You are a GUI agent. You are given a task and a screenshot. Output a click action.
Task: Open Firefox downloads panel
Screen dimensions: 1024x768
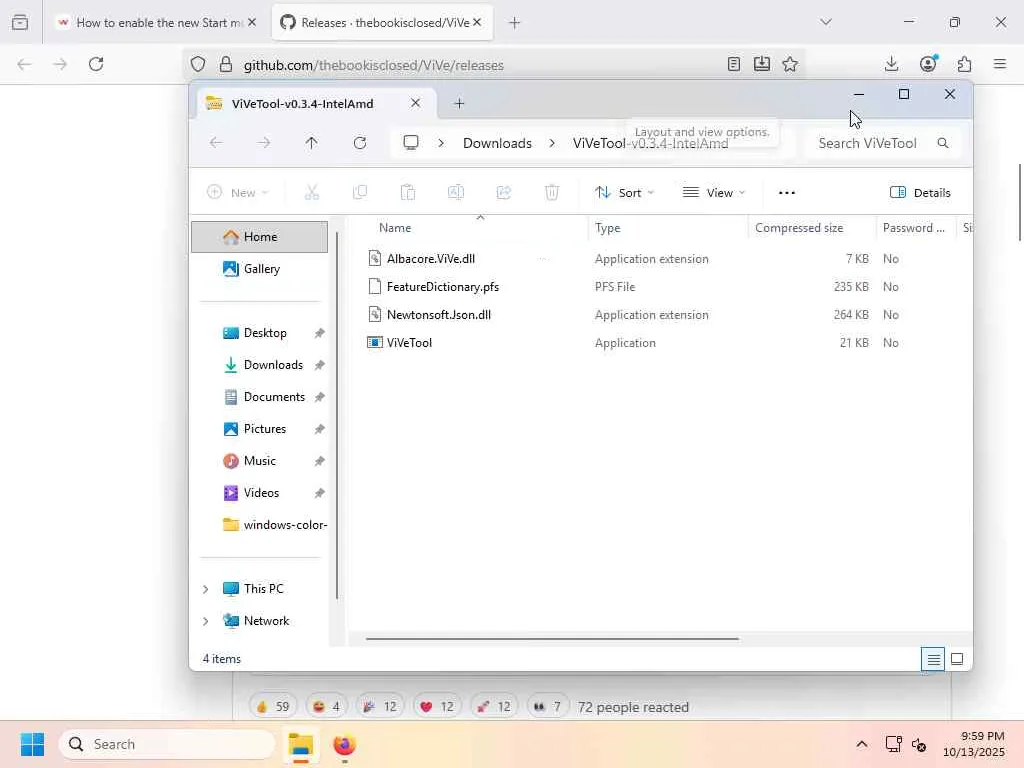tap(891, 64)
